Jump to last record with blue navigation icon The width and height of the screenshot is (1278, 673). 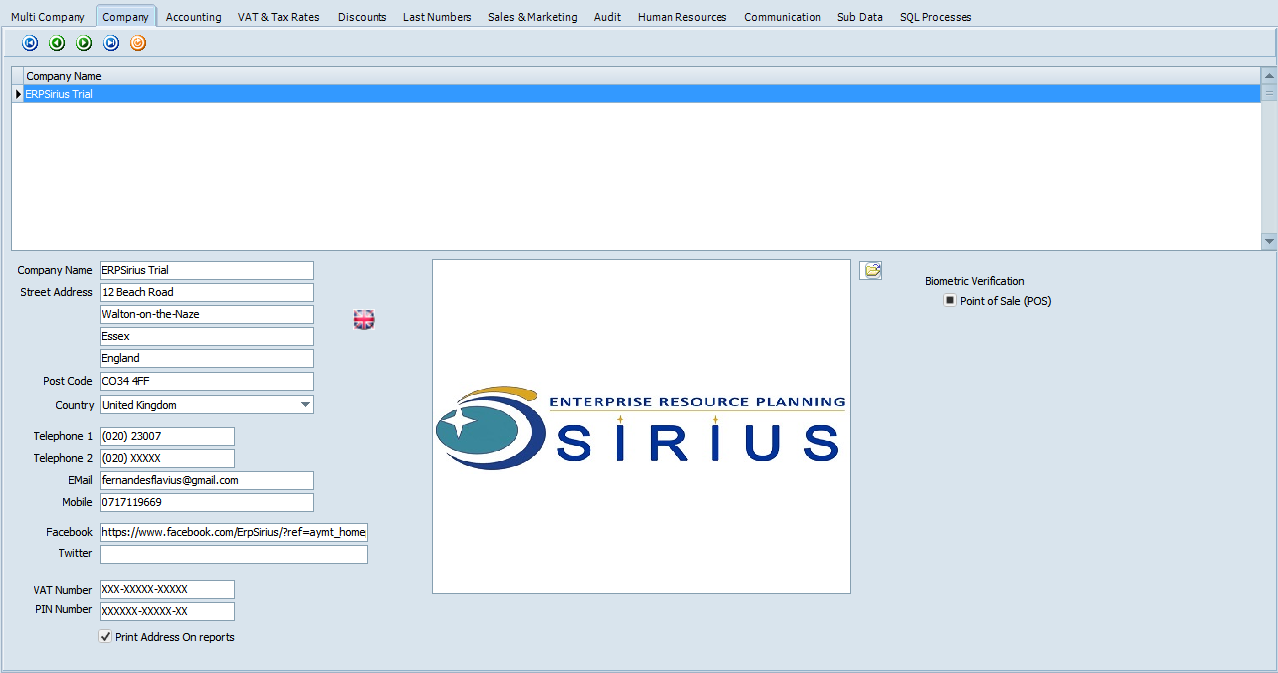[111, 43]
